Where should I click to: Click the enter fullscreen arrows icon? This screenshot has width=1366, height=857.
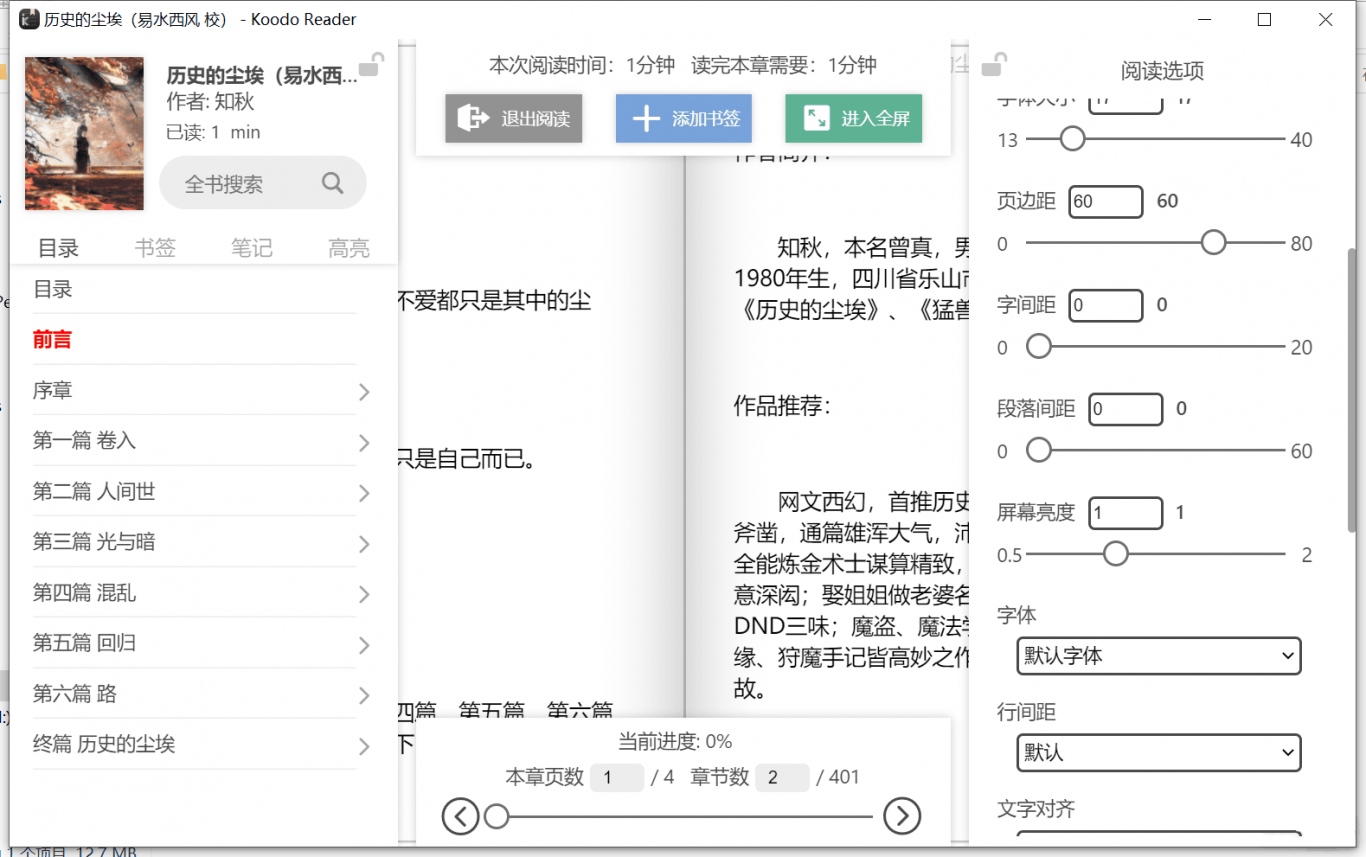(x=816, y=119)
